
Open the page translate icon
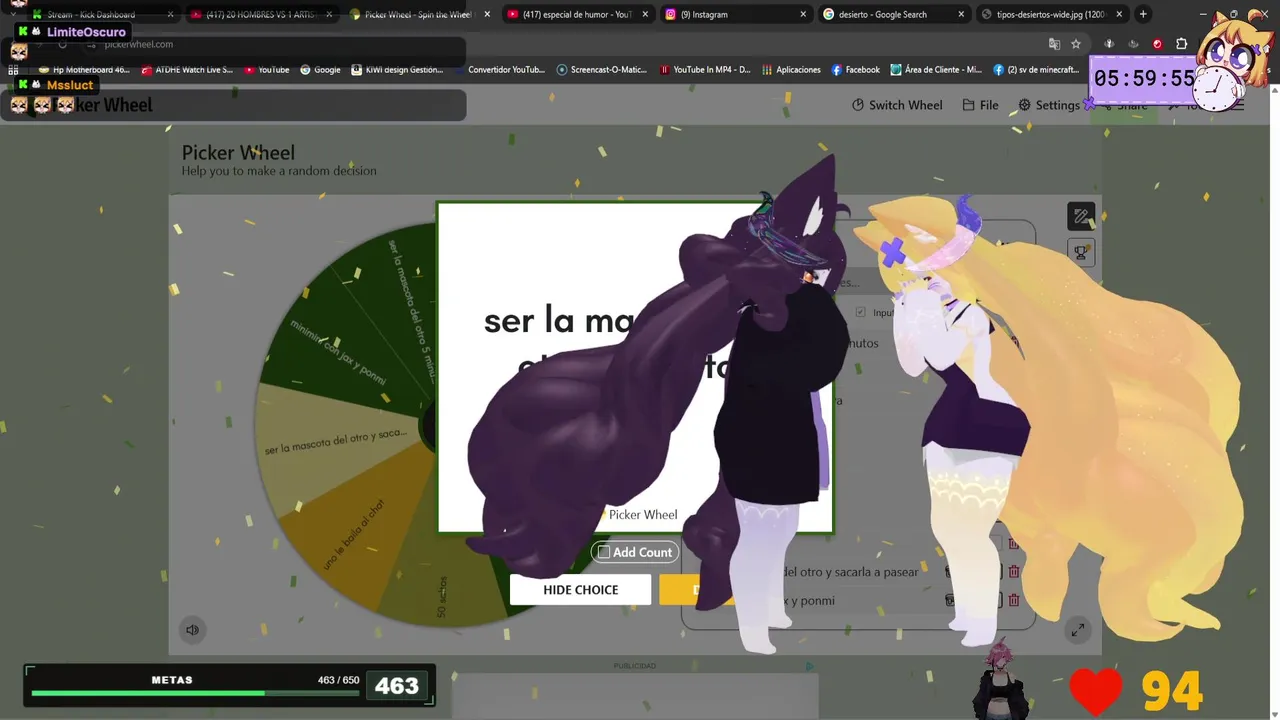tap(1054, 44)
